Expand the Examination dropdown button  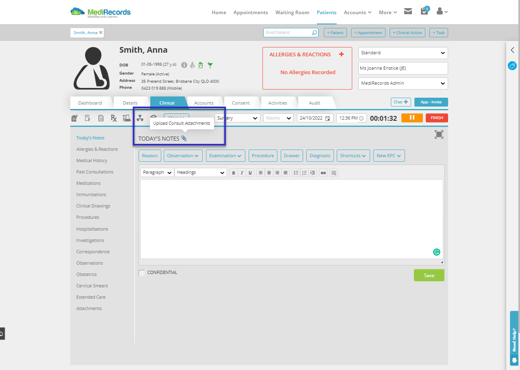225,156
